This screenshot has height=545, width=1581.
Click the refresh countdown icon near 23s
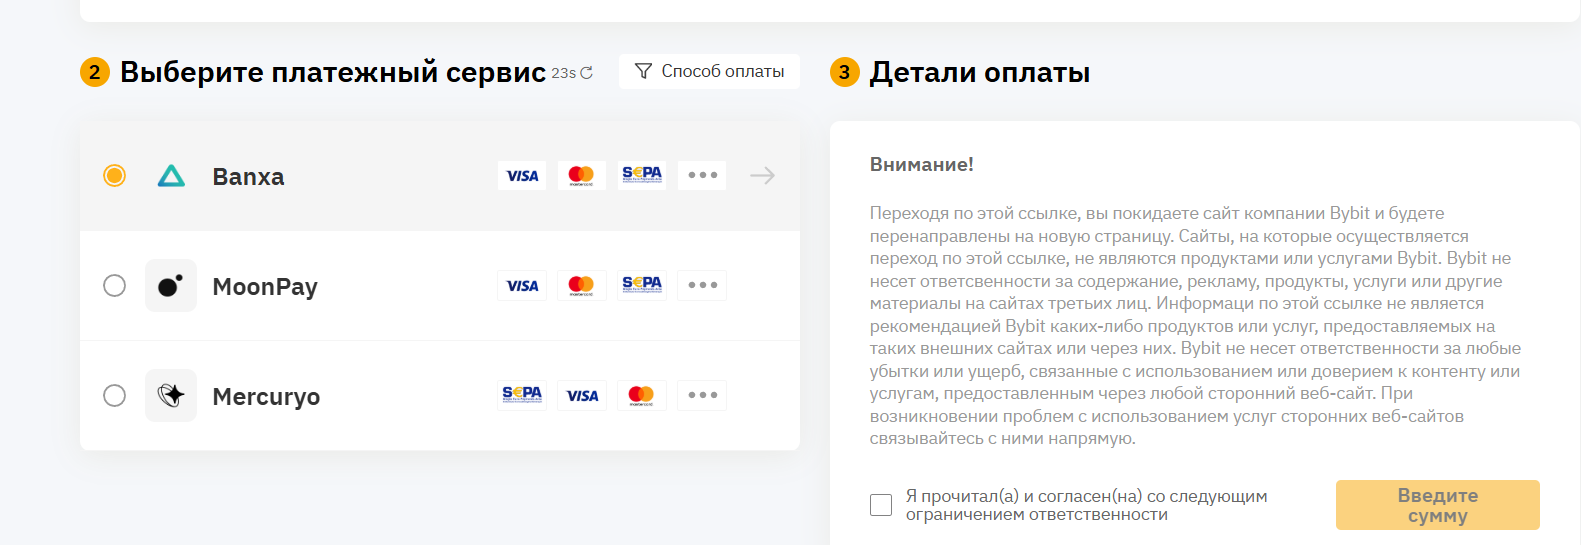(x=587, y=73)
